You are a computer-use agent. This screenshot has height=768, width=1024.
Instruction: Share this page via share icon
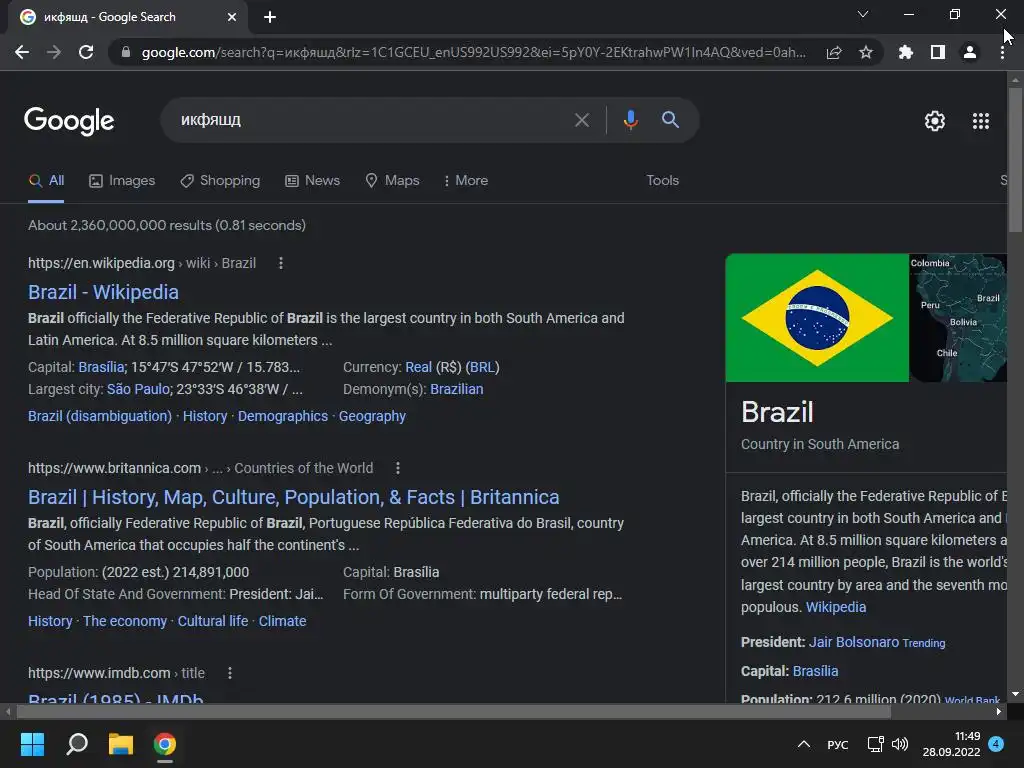[834, 52]
